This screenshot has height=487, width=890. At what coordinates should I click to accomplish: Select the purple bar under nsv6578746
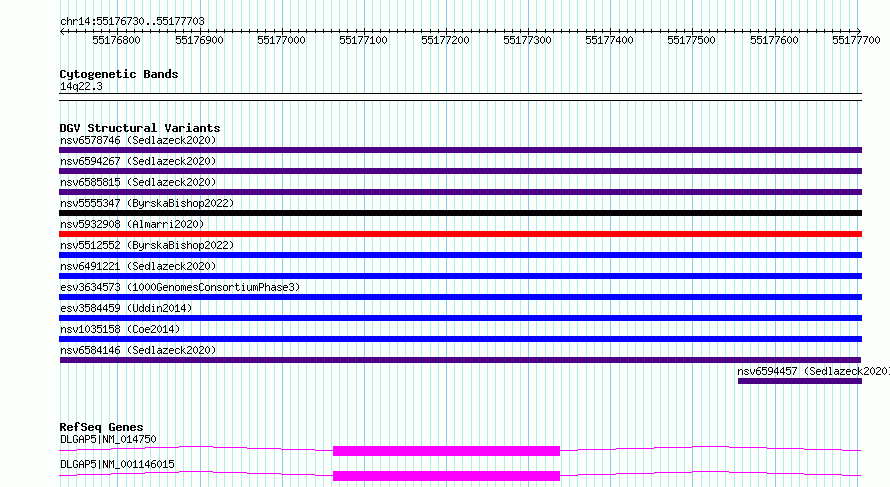point(460,150)
